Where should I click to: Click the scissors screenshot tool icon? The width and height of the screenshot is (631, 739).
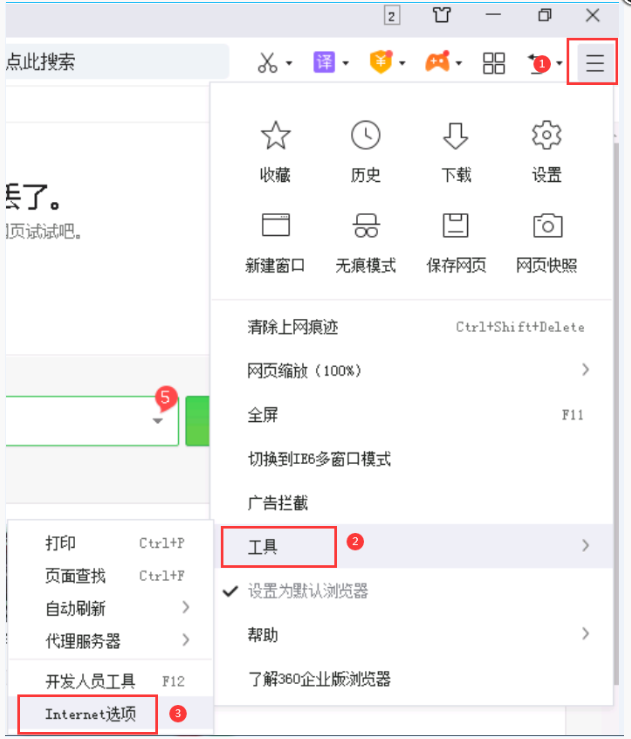coord(267,63)
